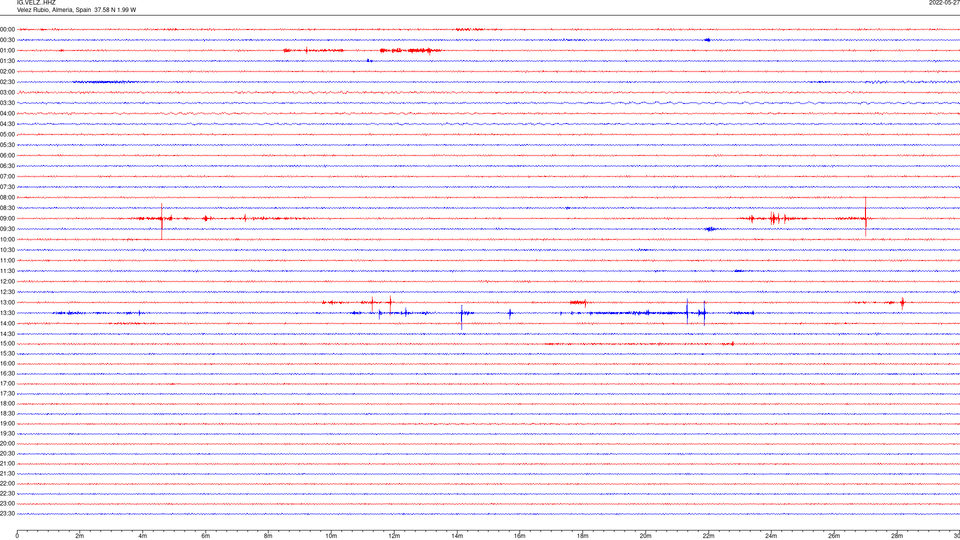Select the 11:00 trace time label
960x540 pixels.
(x=7, y=261)
